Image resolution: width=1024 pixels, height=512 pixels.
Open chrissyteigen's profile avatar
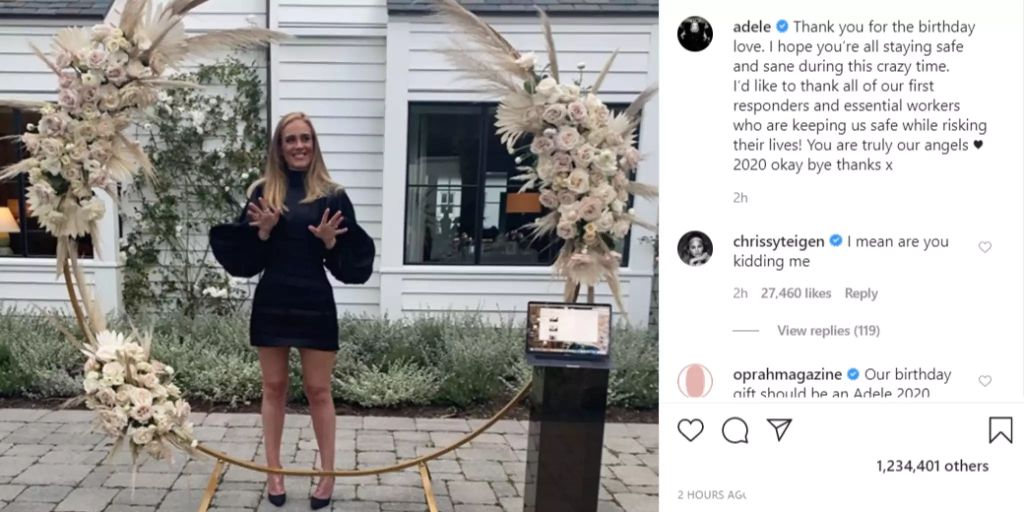click(x=695, y=248)
